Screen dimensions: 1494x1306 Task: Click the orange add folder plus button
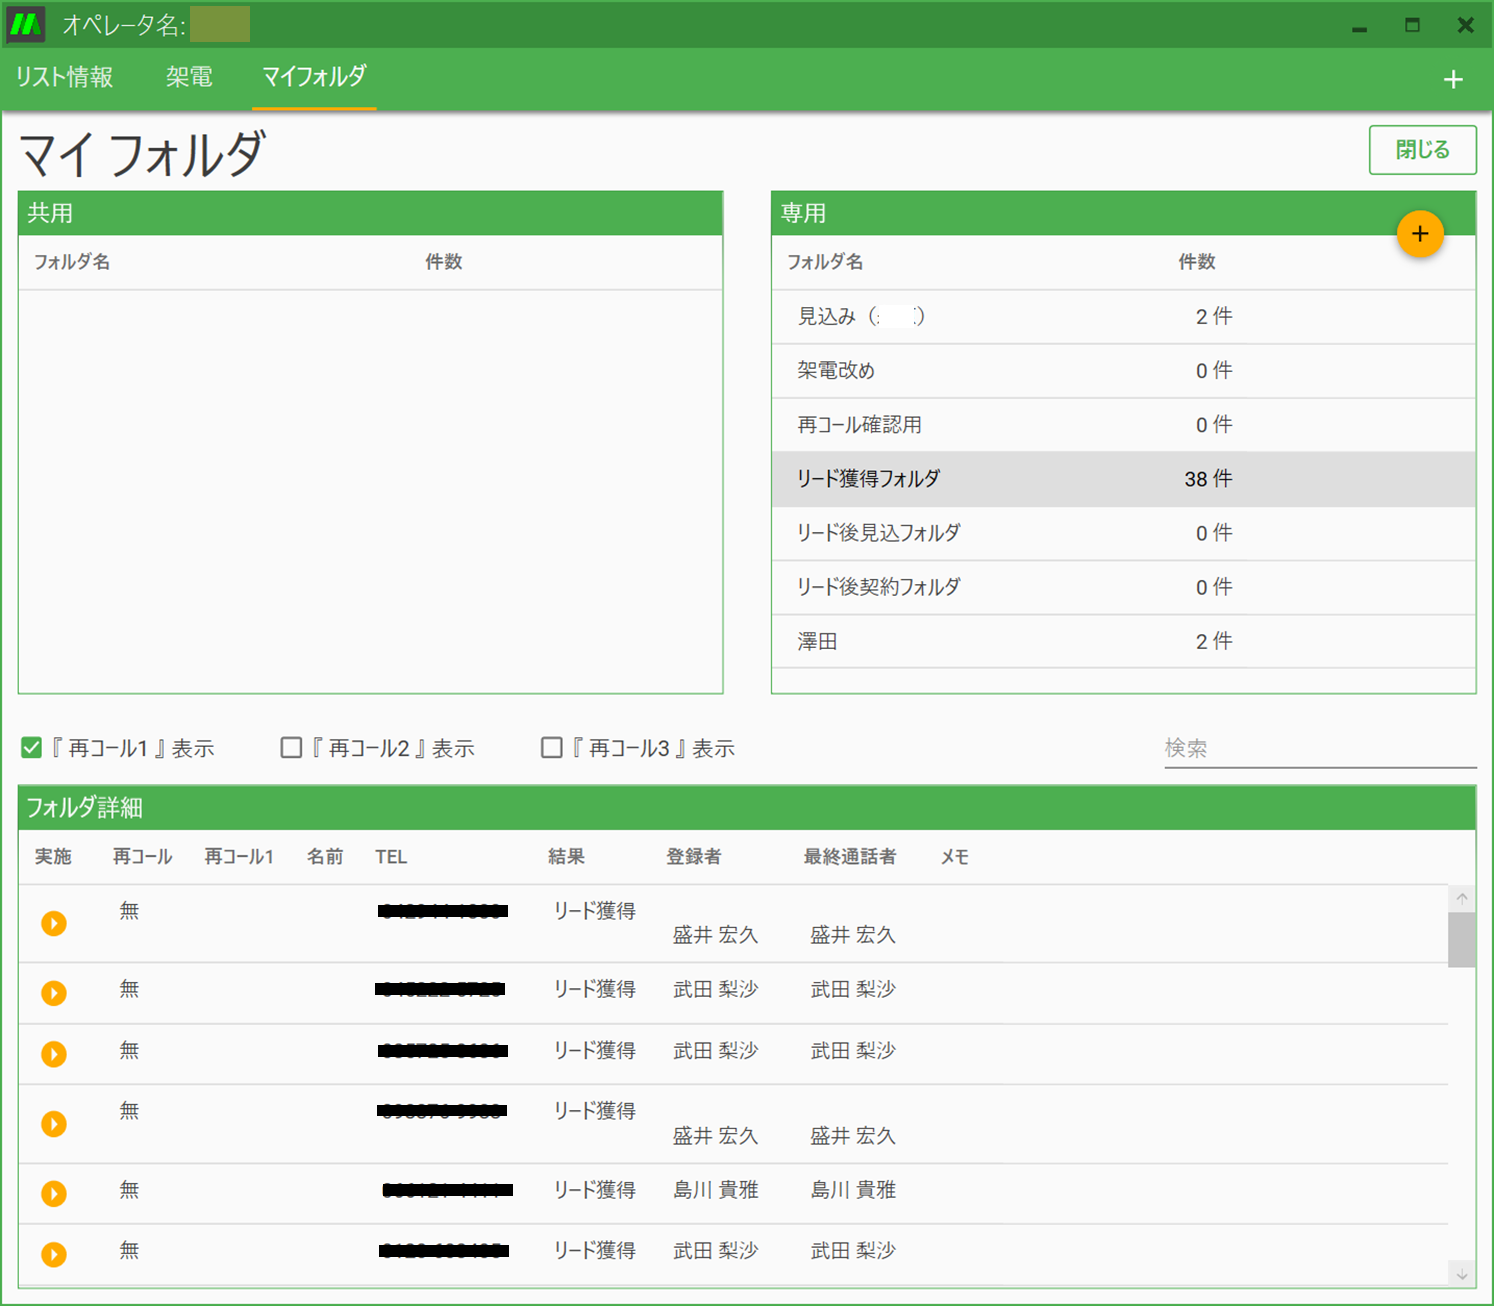(x=1419, y=234)
